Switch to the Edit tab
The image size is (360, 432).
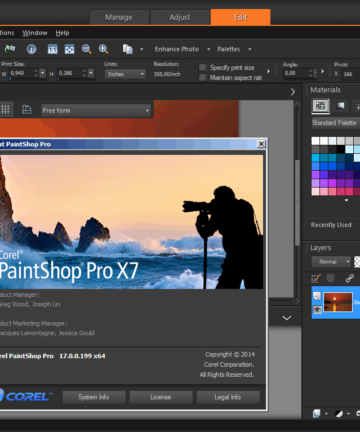click(240, 17)
